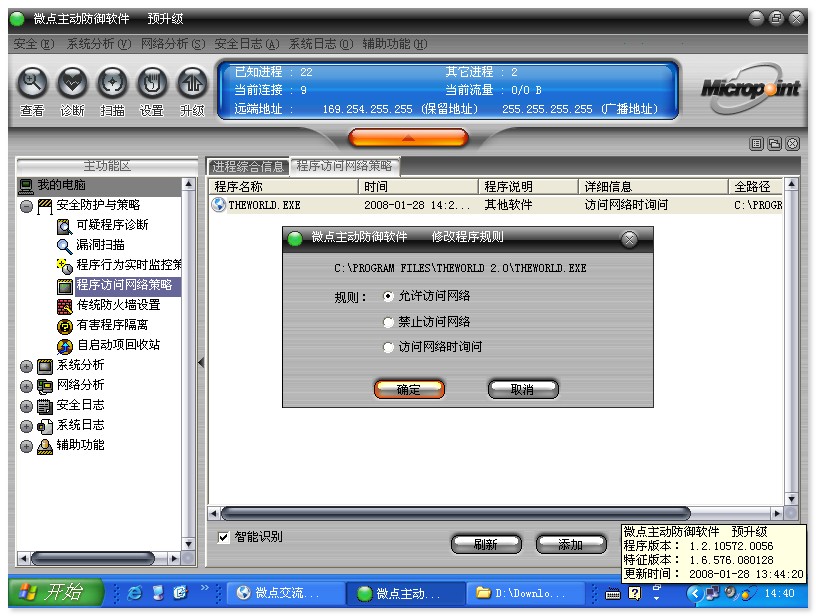
Task: Open Internet Explorer from quick launch
Action: tap(135, 593)
